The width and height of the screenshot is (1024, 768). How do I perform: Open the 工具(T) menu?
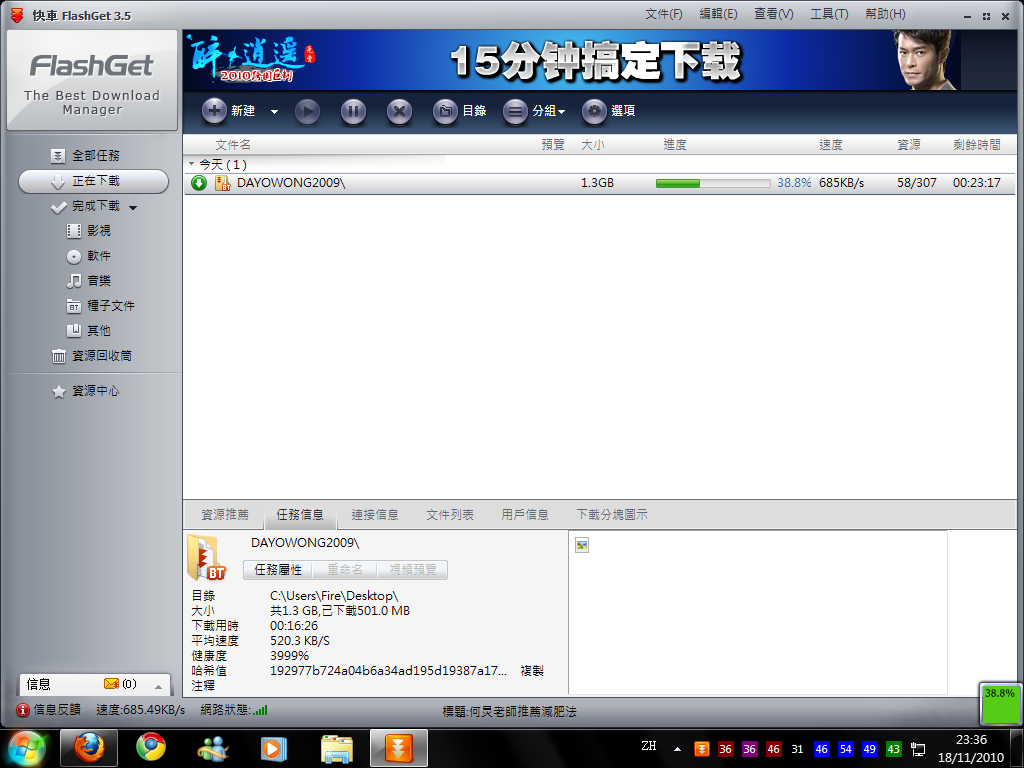coord(829,14)
